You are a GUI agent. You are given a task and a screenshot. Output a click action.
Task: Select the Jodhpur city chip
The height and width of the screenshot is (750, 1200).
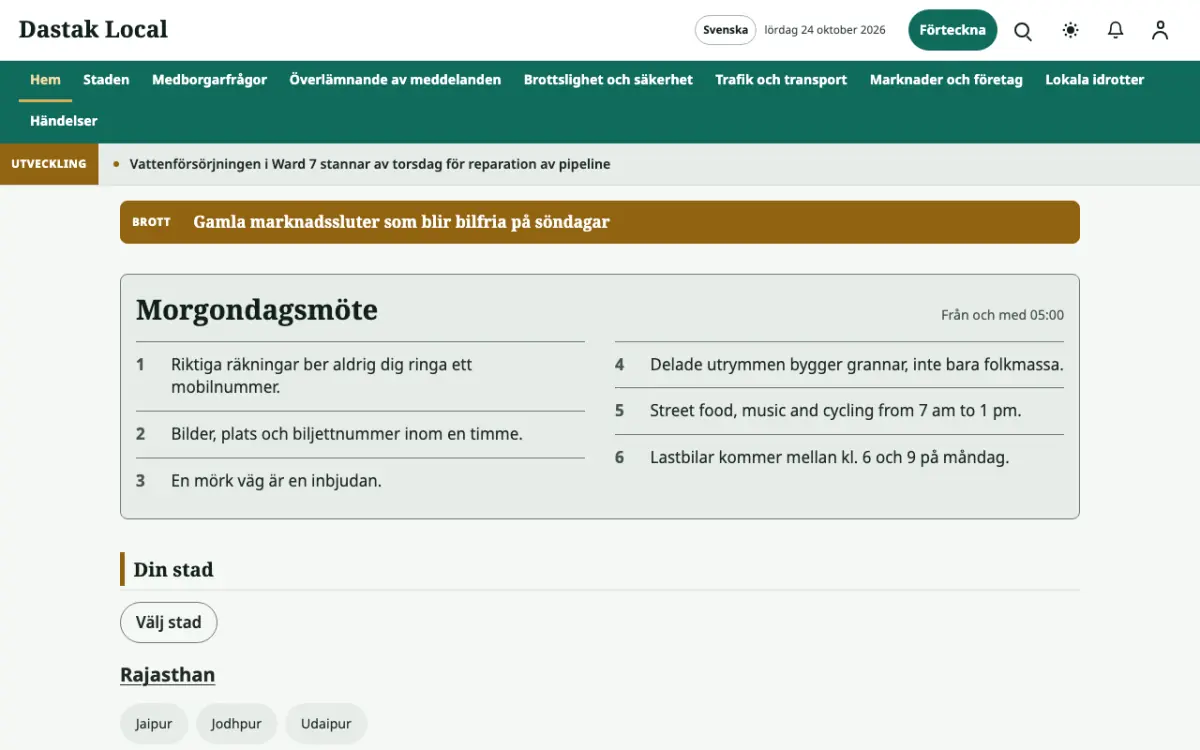pyautogui.click(x=236, y=724)
